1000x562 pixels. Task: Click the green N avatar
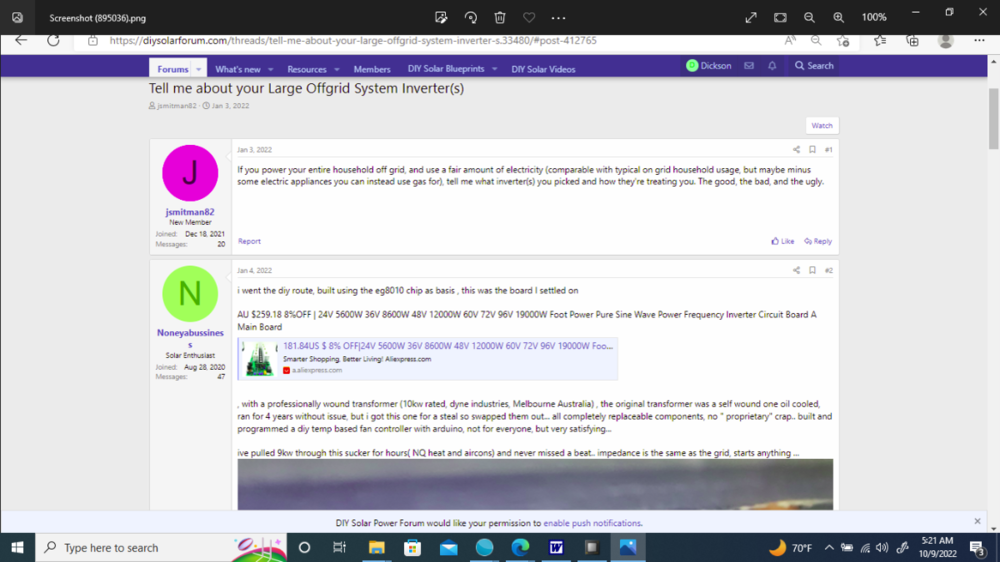pyautogui.click(x=190, y=293)
